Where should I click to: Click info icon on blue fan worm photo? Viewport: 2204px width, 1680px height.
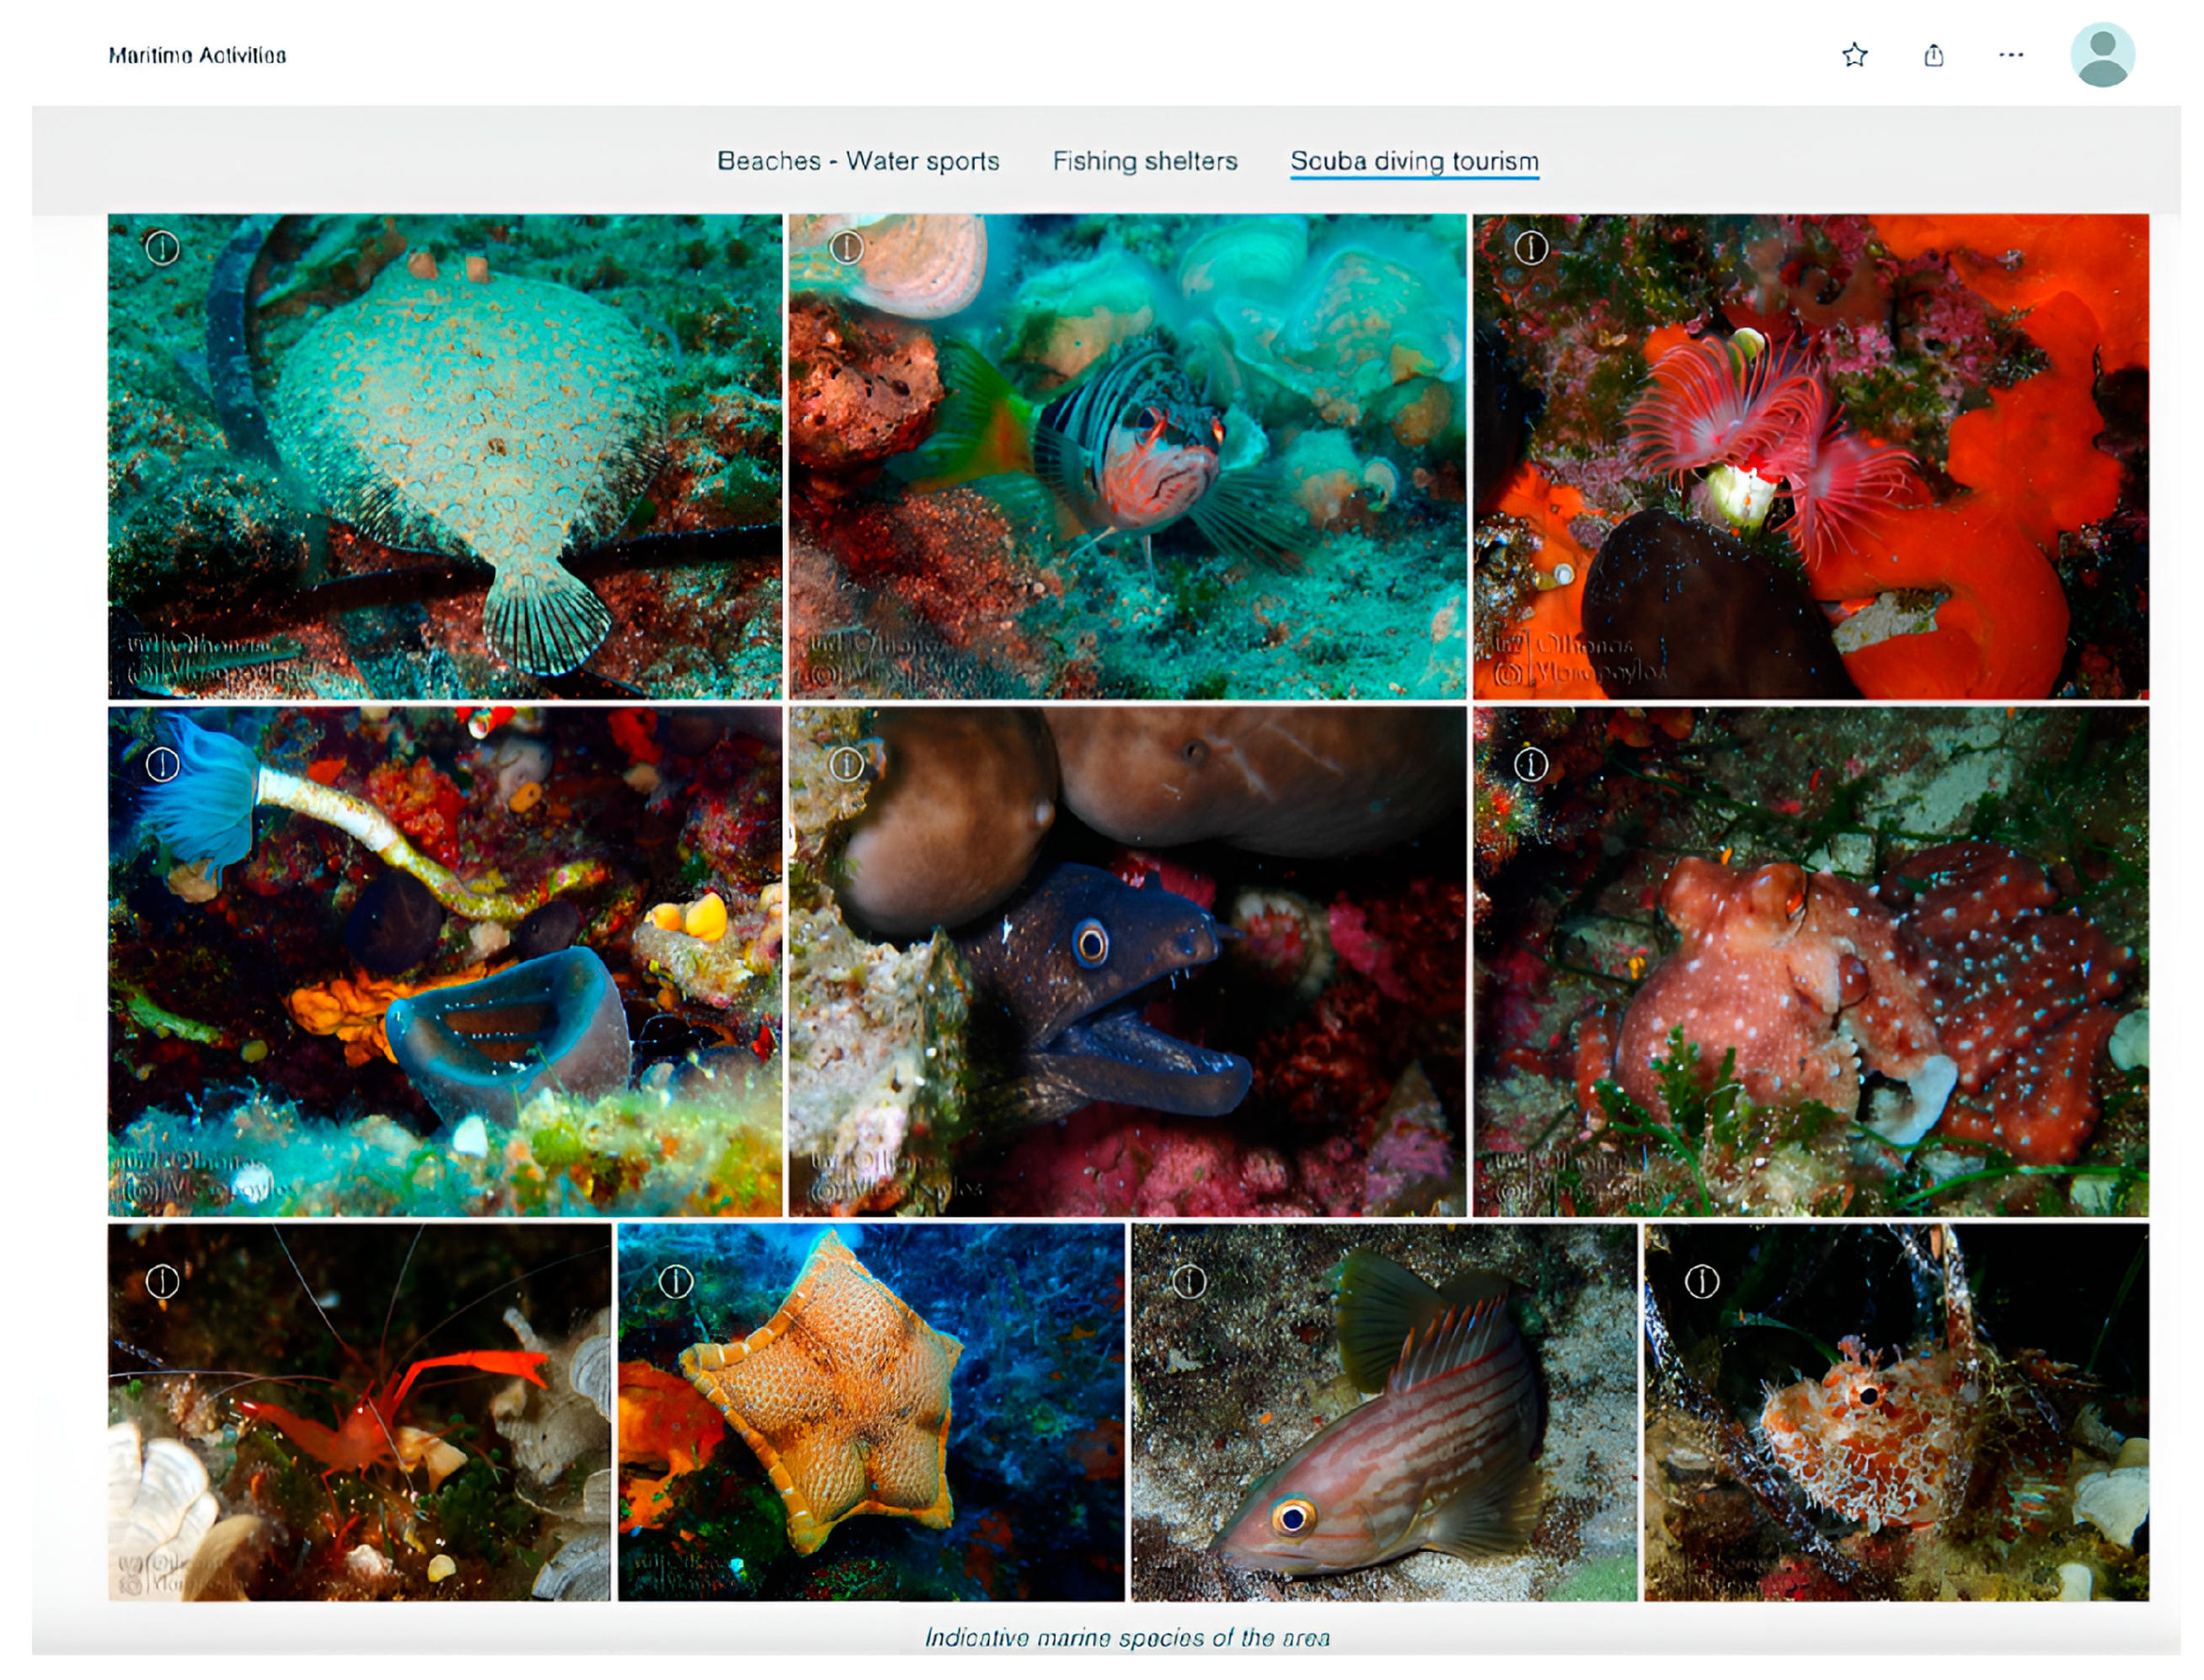click(162, 765)
